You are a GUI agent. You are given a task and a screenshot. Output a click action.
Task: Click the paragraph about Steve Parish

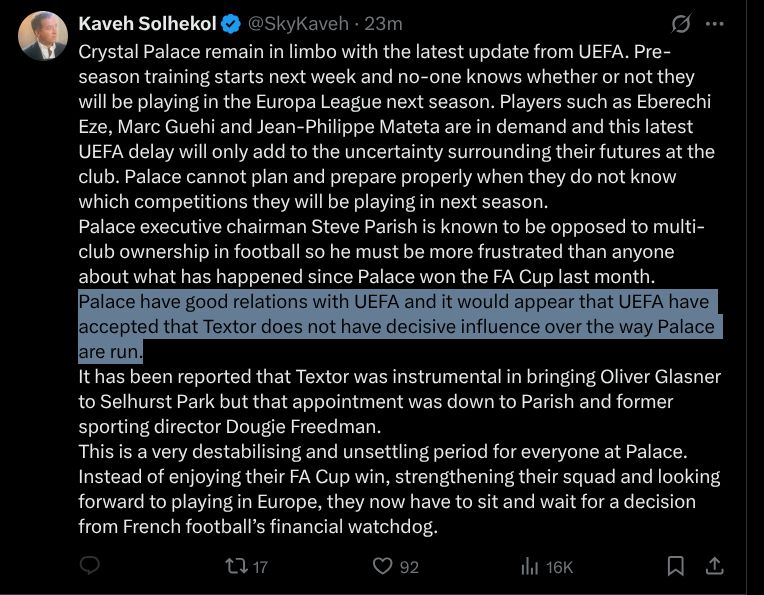[391, 251]
